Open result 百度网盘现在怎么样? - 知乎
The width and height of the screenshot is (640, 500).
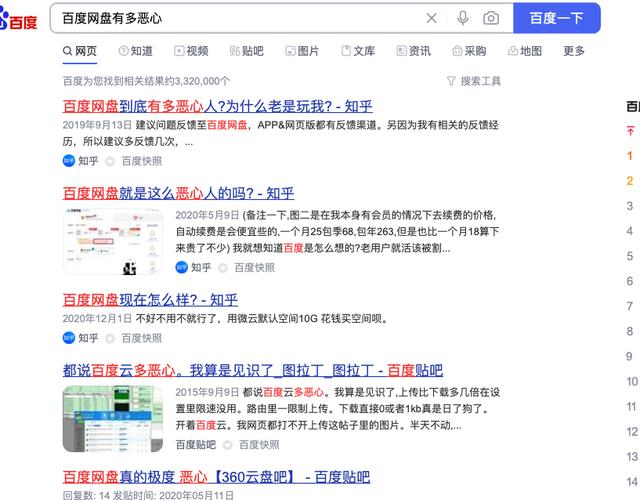150,300
